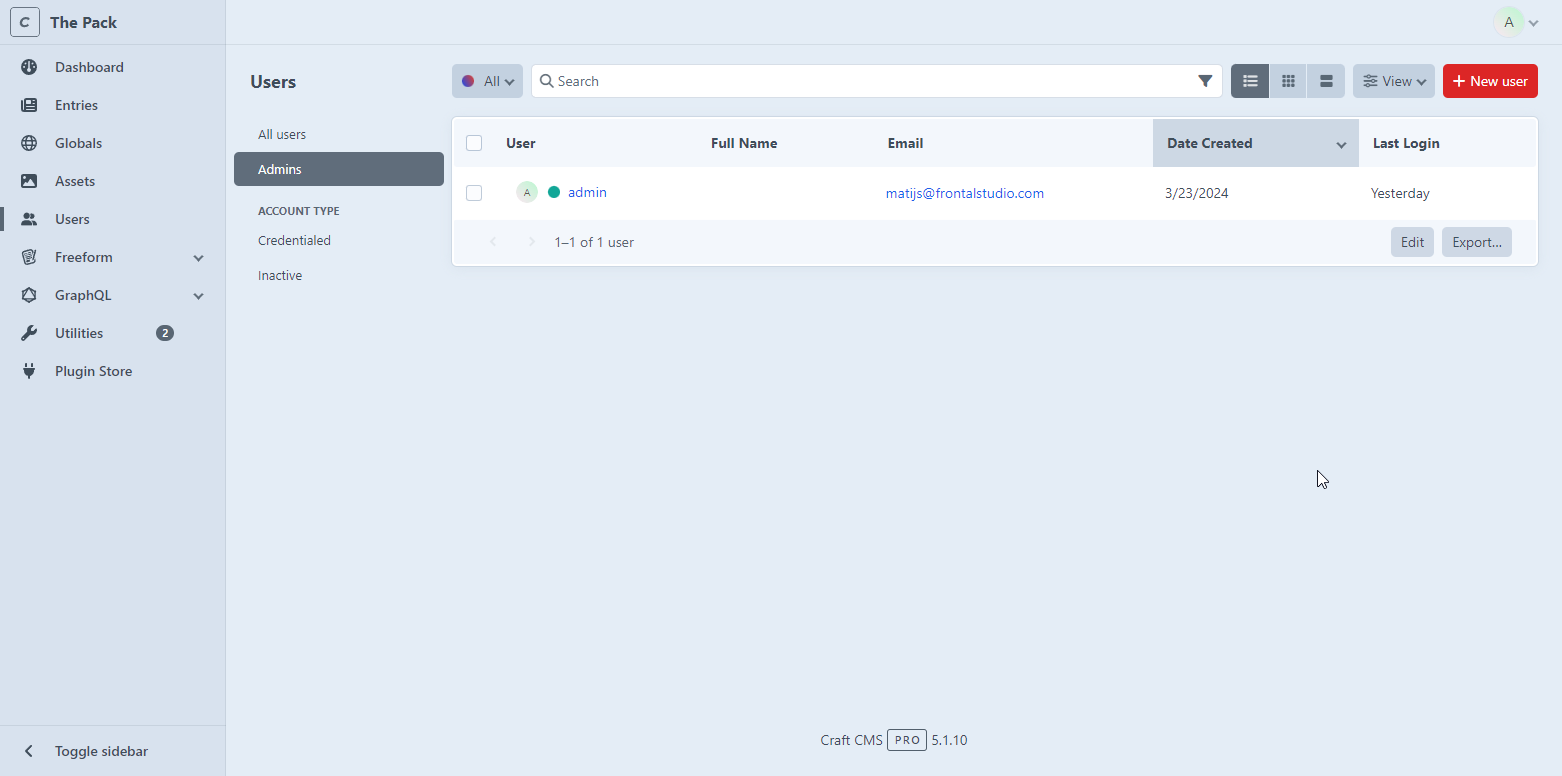Open the View options dropdown
The image size is (1562, 776).
(1393, 81)
